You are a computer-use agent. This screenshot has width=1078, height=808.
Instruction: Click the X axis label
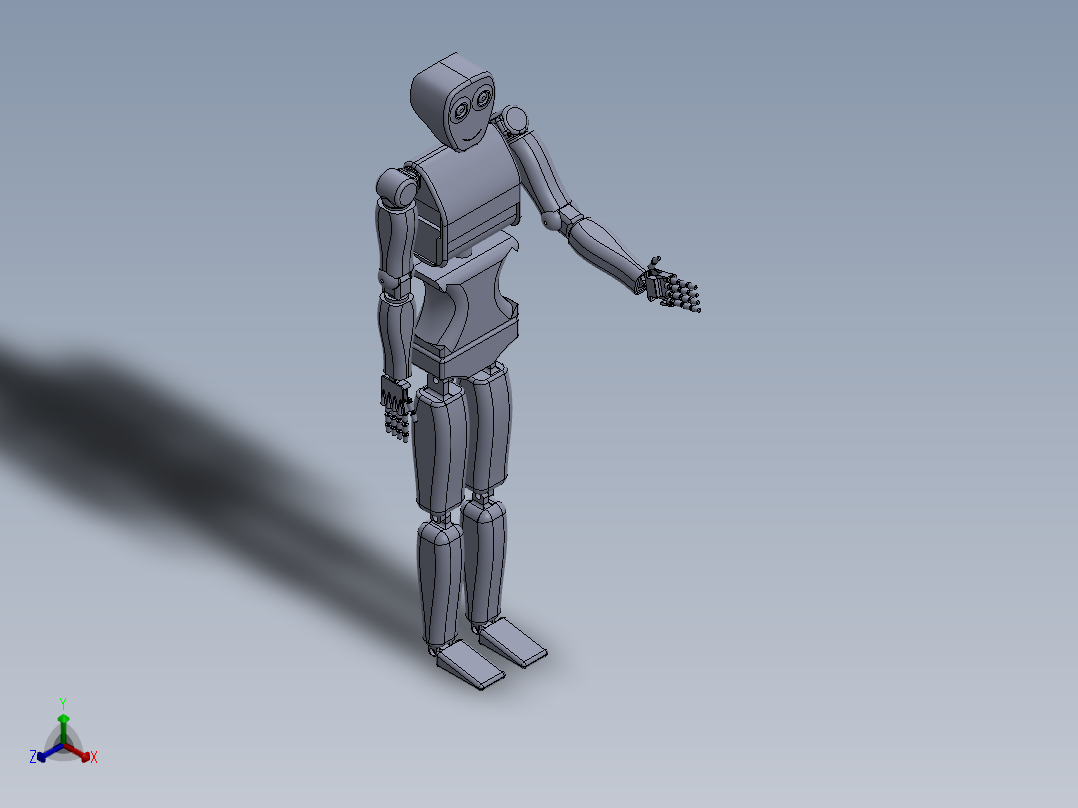coord(93,755)
